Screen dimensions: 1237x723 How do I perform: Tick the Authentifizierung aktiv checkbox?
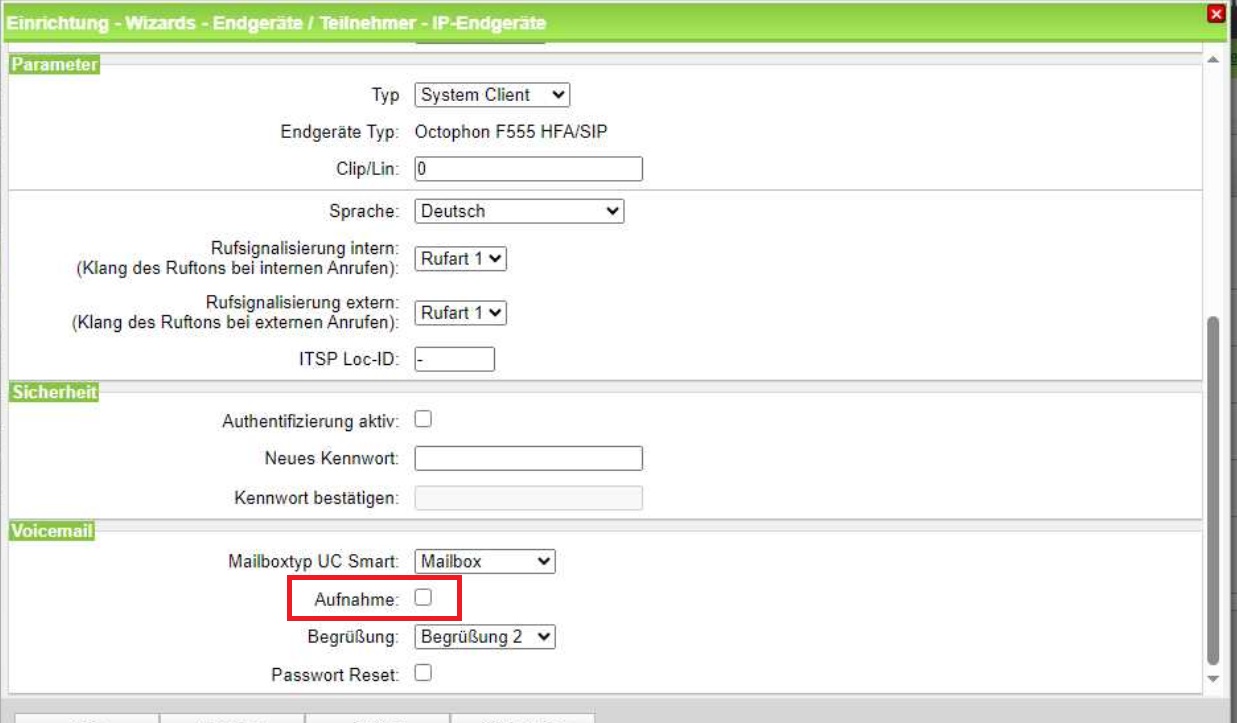point(423,420)
